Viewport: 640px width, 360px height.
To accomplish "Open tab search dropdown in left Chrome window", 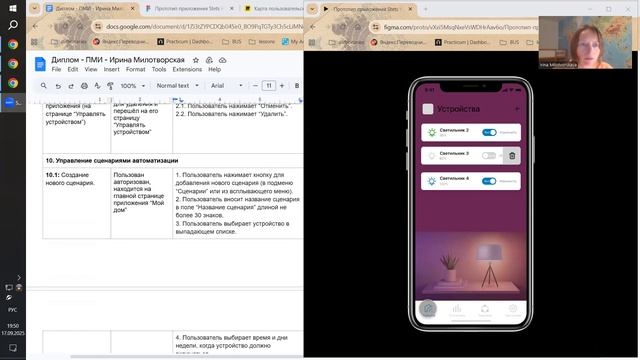I will coord(35,9).
